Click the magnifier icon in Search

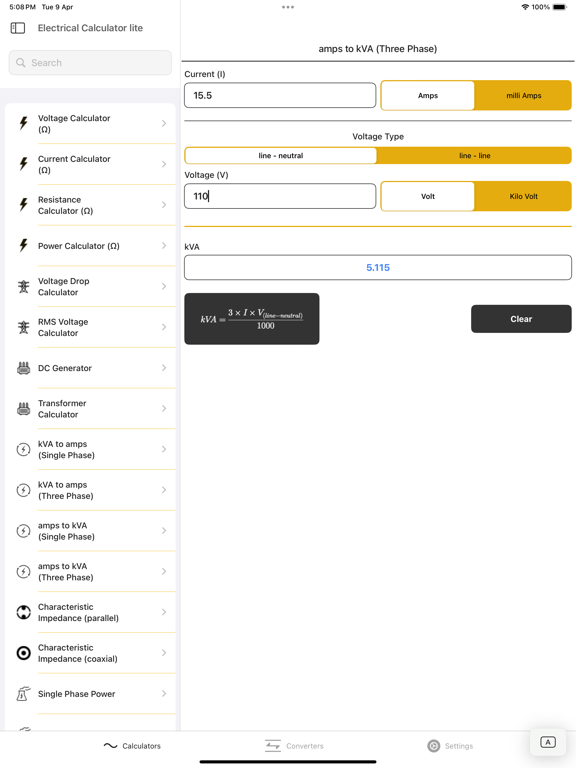[21, 63]
